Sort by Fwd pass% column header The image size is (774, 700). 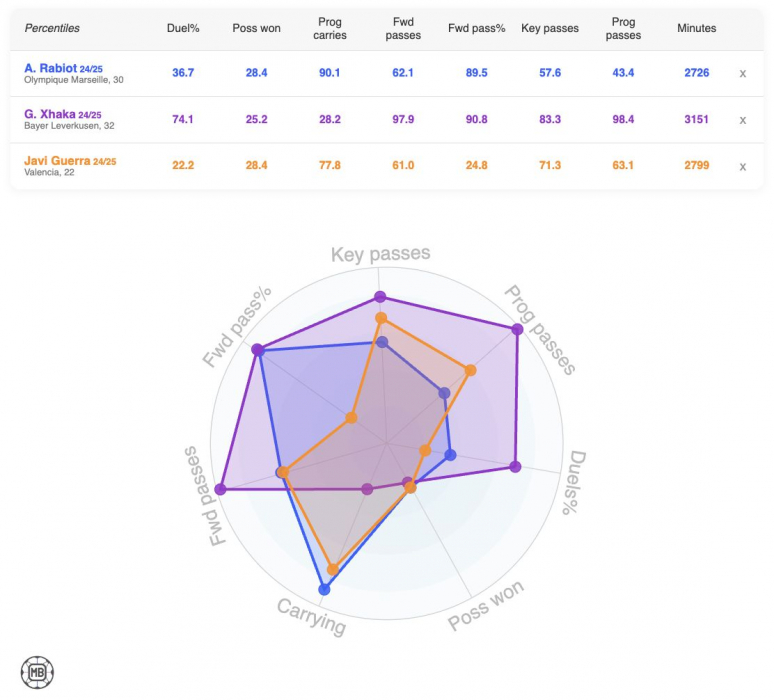pos(477,28)
